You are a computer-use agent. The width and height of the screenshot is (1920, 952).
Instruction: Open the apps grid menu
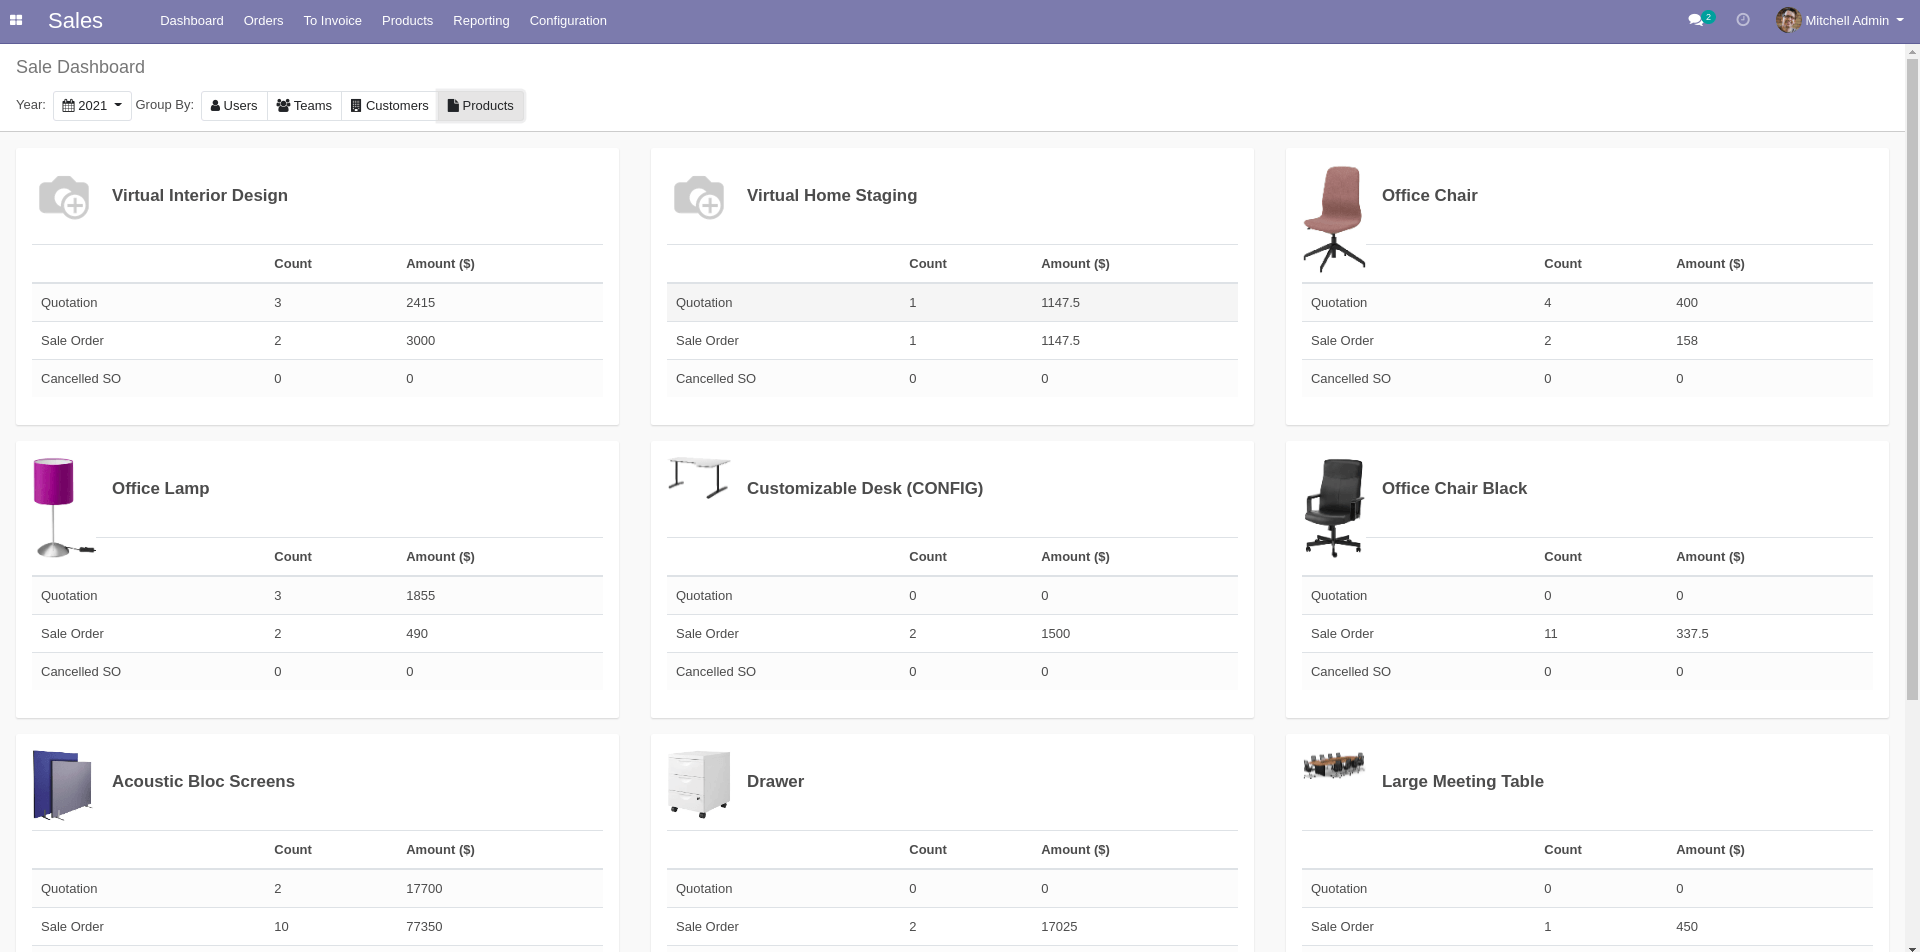click(x=15, y=20)
